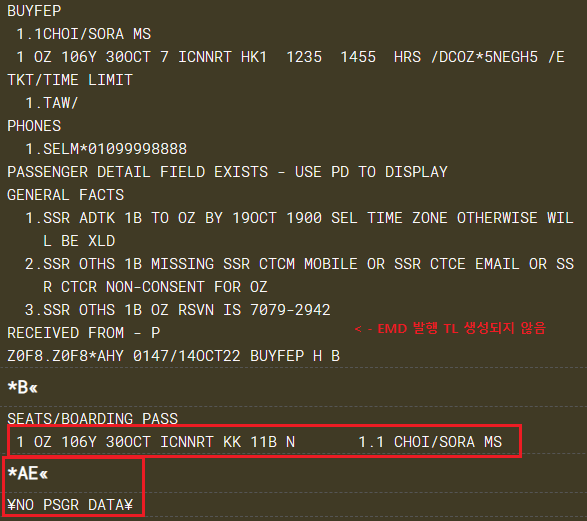This screenshot has height=521, width=587.
Task: Click the PHONES section heading
Action: click(x=34, y=126)
